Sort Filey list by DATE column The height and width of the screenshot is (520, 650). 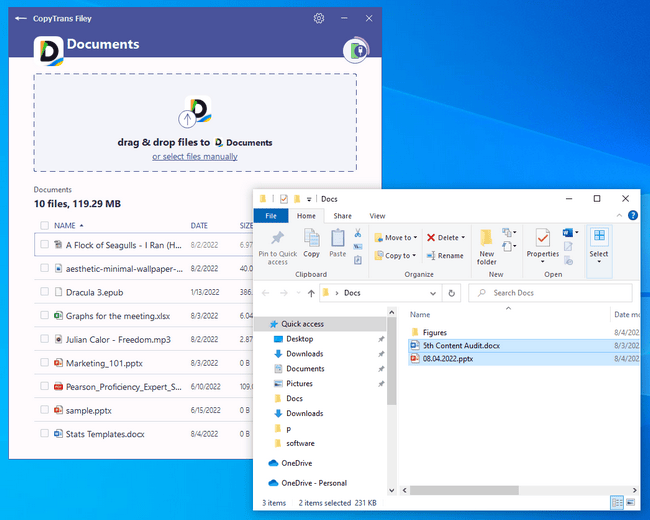(199, 226)
